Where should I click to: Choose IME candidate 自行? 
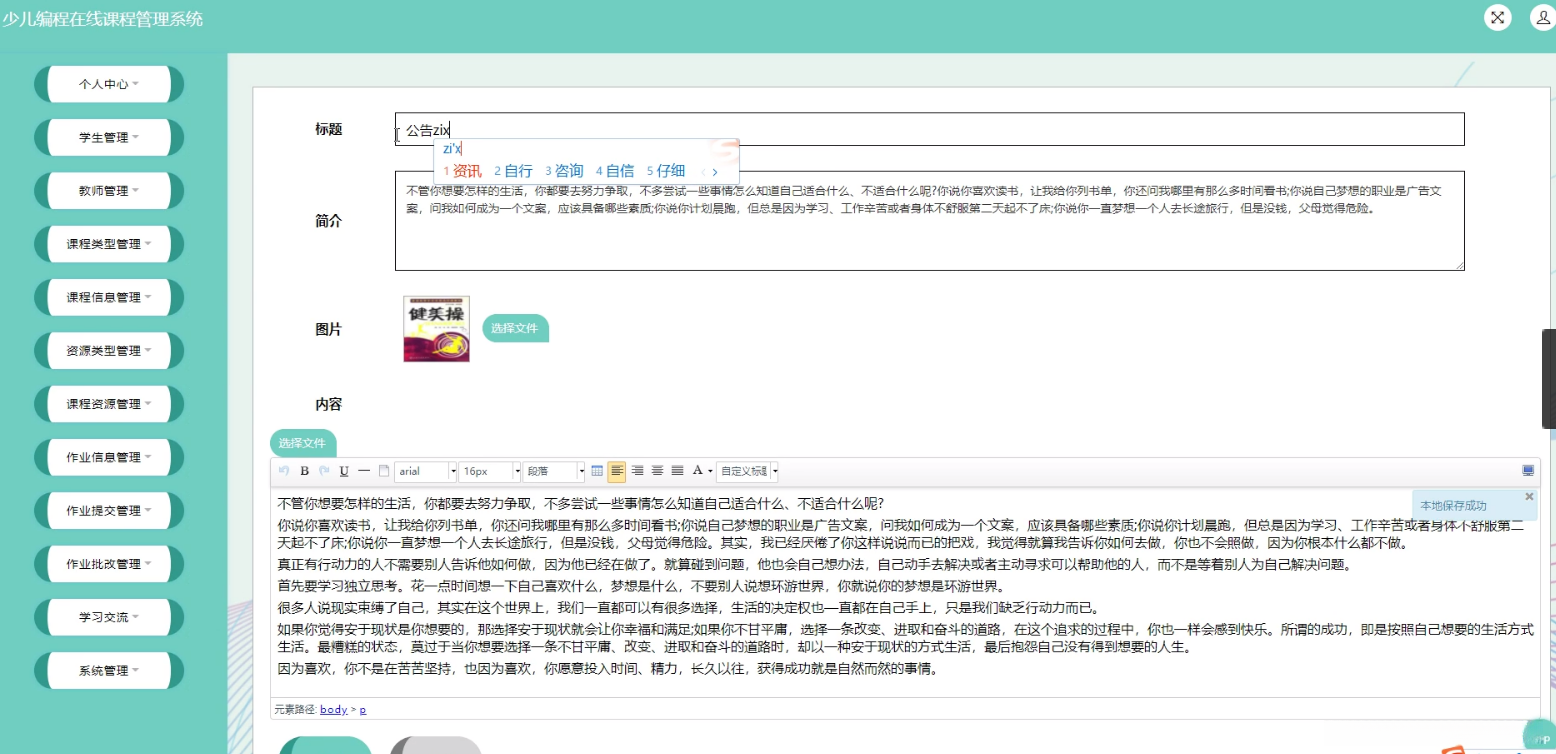513,171
